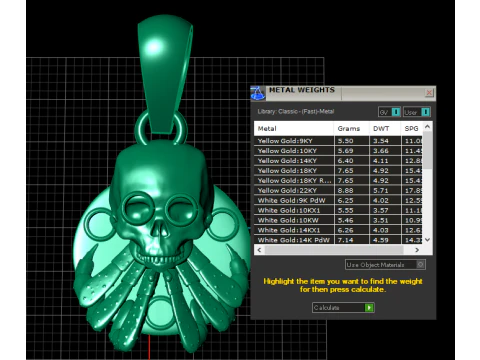Click the pendant bail in the viewport
The width and height of the screenshot is (480, 360).
(x=164, y=73)
